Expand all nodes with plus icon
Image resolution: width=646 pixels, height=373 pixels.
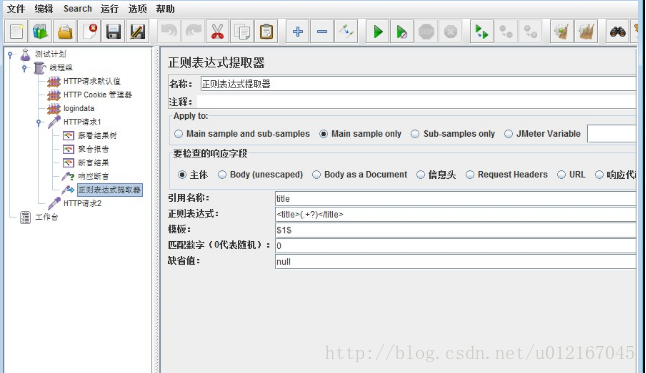pyautogui.click(x=298, y=31)
